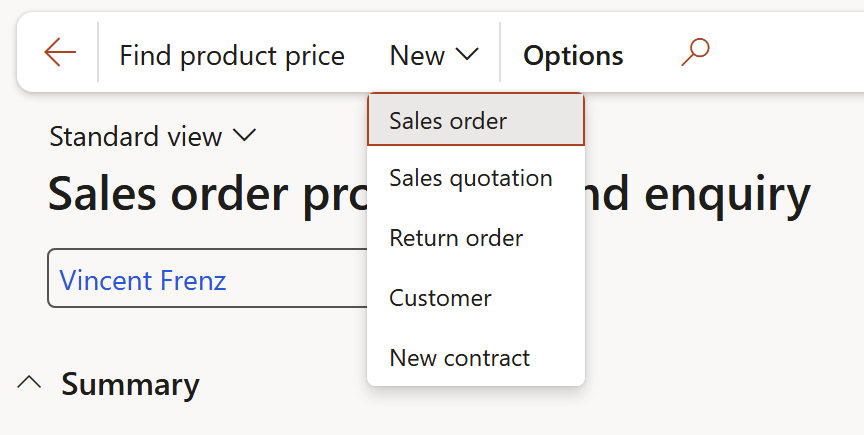The height and width of the screenshot is (435, 864).
Task: Choose Customer in the New menu
Action: point(440,298)
